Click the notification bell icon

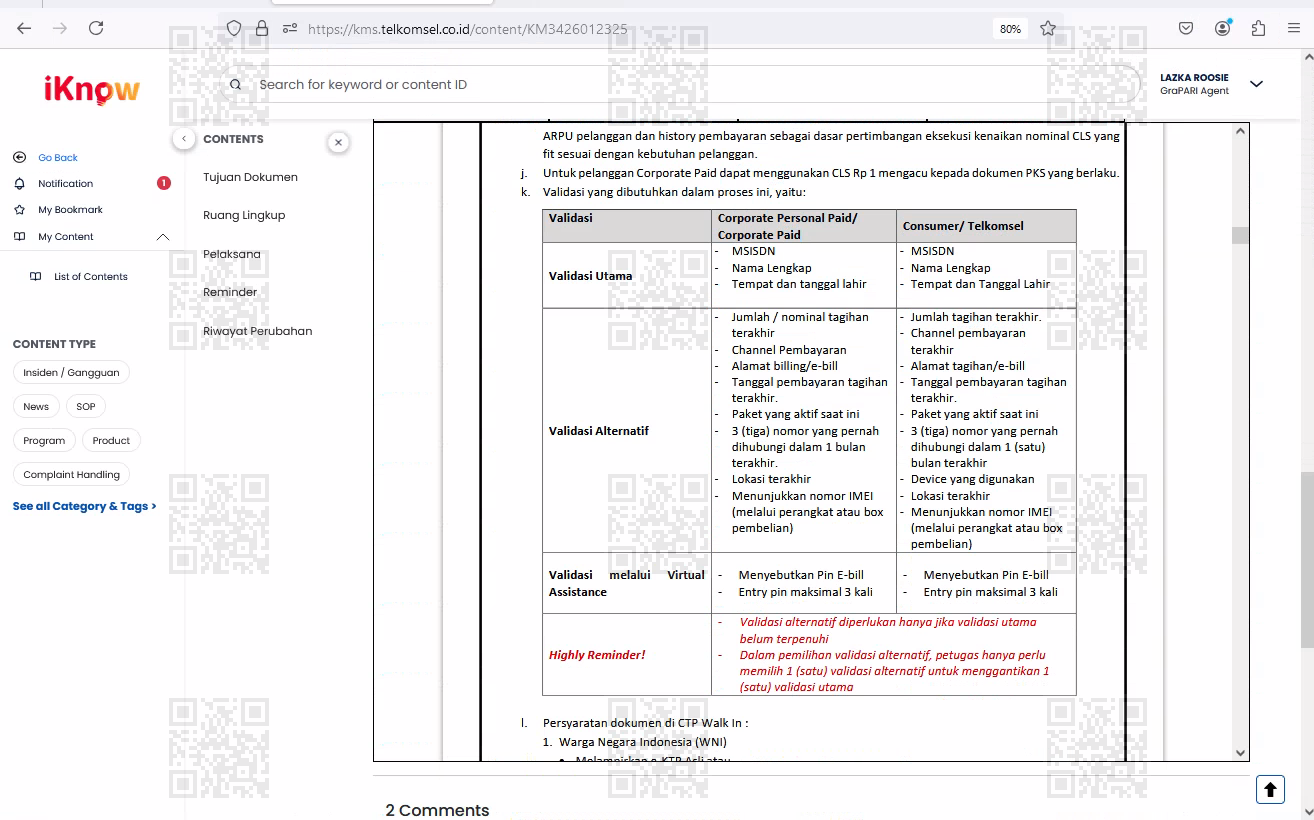click(x=19, y=183)
